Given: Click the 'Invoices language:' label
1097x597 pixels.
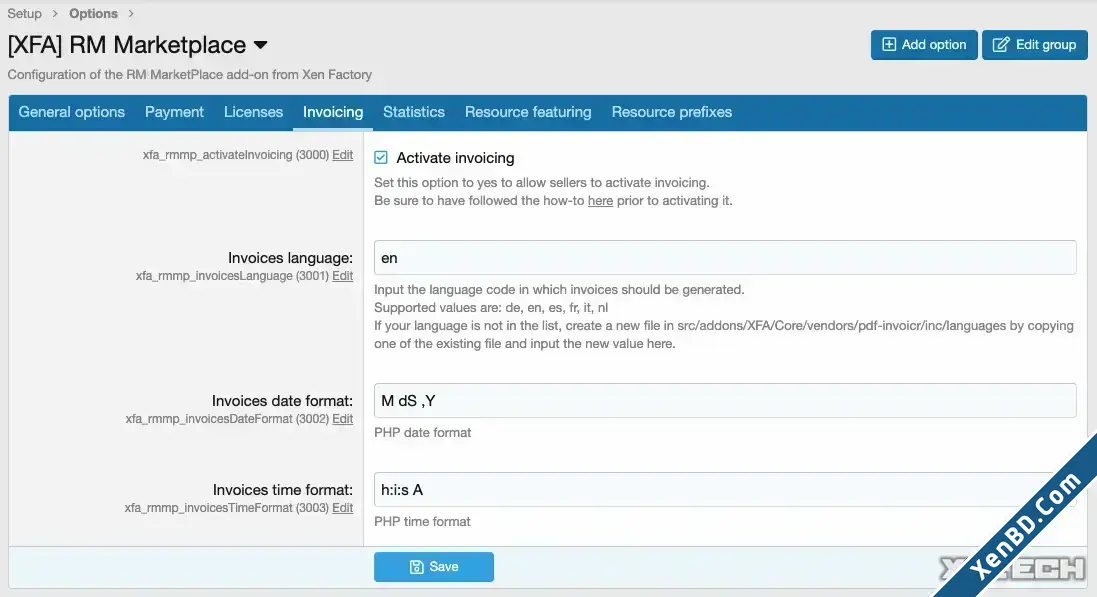Looking at the screenshot, I should tap(290, 258).
